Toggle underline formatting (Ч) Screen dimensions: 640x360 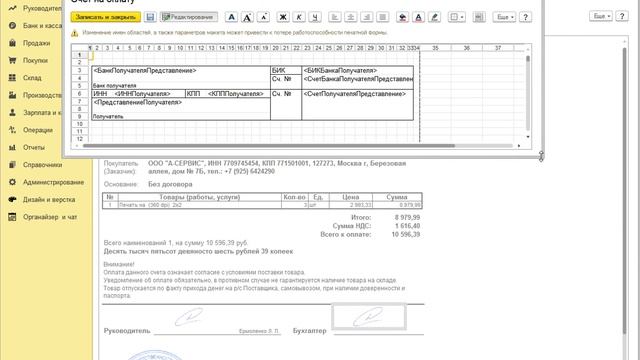tap(315, 17)
